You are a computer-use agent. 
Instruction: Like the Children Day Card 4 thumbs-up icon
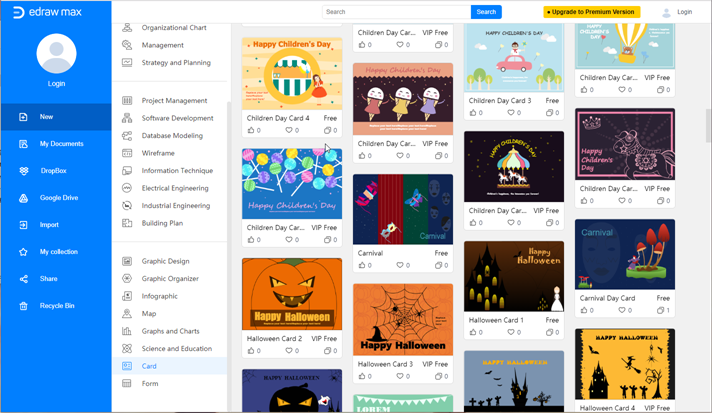point(251,130)
